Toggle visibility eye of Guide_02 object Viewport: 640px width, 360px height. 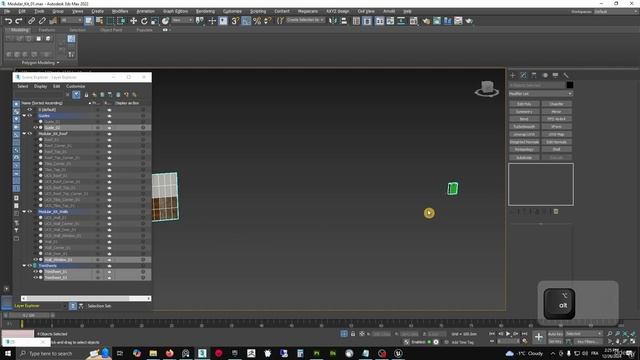(x=36, y=127)
